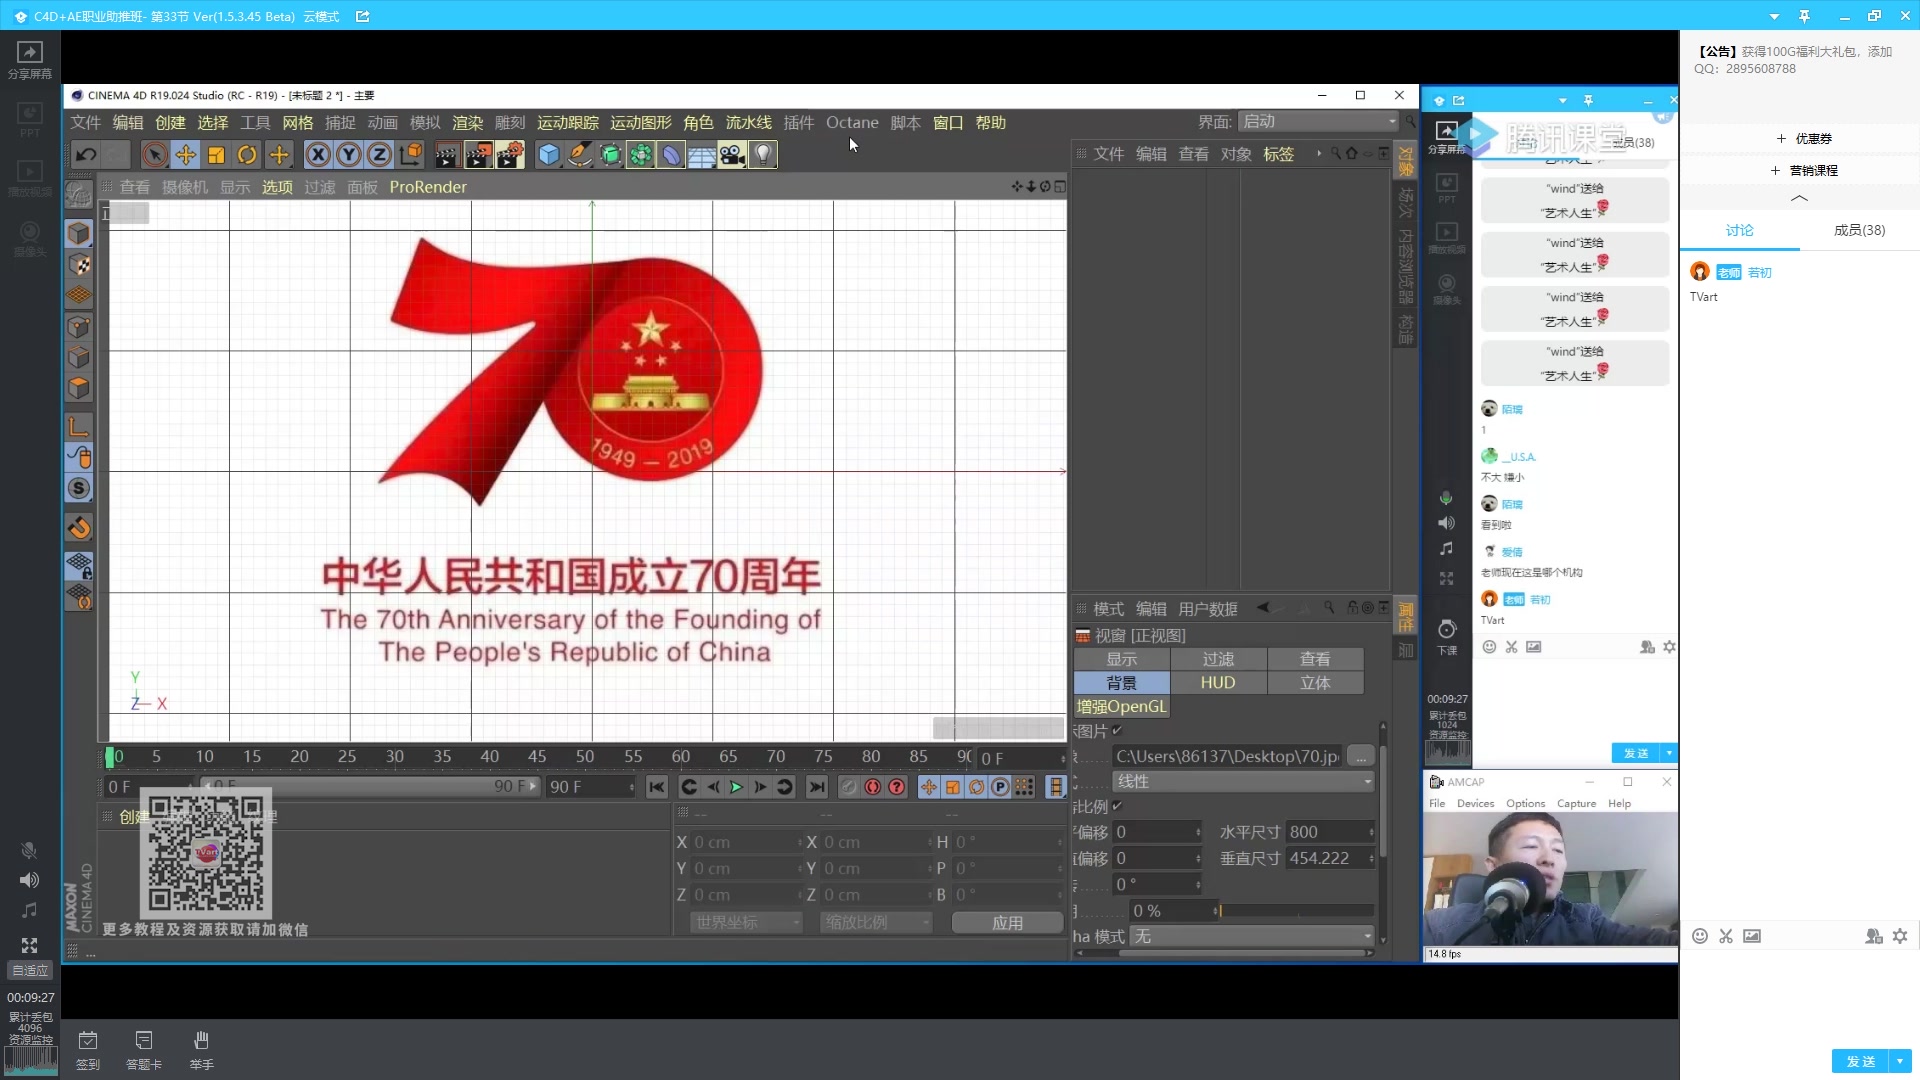1920x1080 pixels.
Task: Open the 渲染 menu
Action: tap(467, 122)
